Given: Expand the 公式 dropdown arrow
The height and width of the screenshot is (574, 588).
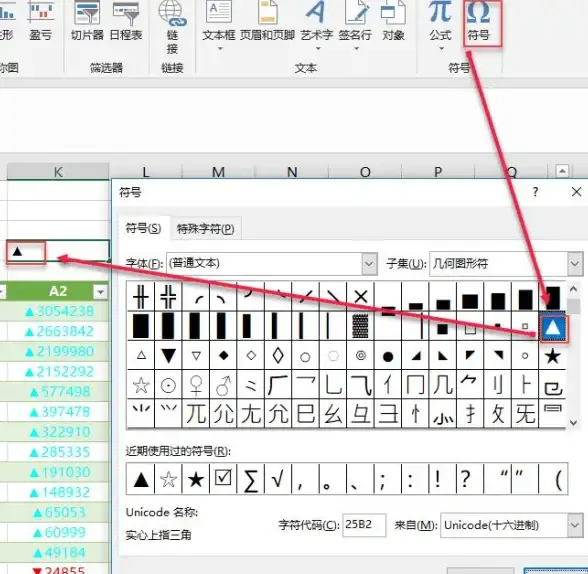Looking at the screenshot, I should (x=441, y=48).
